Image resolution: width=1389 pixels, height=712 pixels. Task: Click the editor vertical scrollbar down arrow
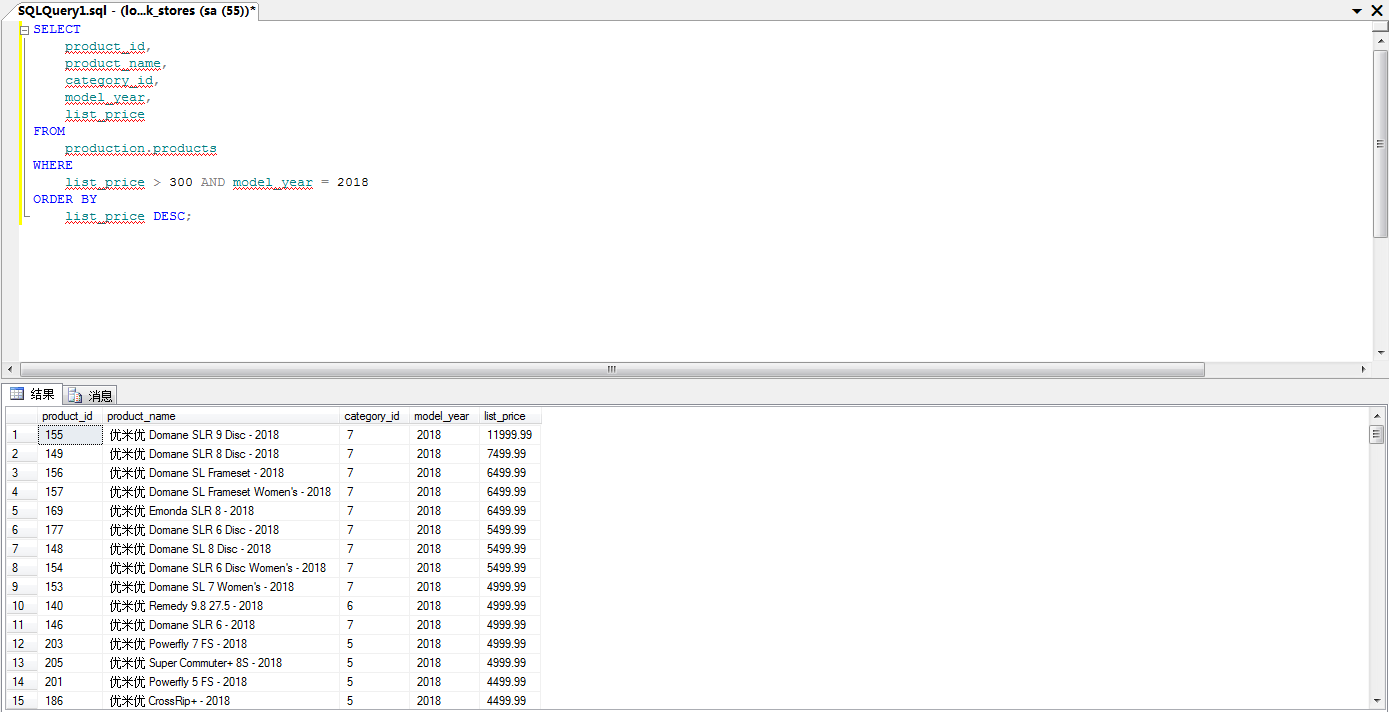click(1380, 353)
